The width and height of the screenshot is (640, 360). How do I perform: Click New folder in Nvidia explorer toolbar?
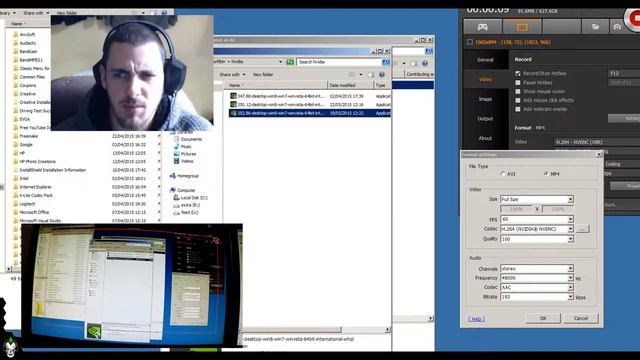coord(263,75)
